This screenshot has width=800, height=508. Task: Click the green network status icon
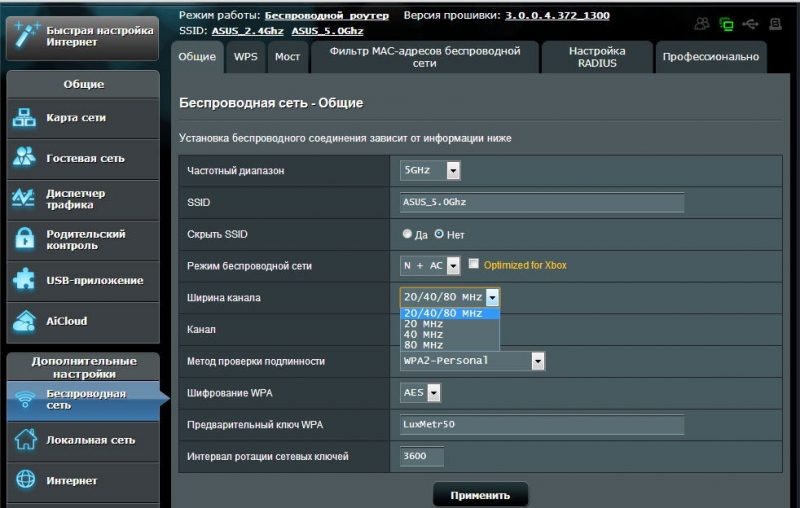point(726,23)
